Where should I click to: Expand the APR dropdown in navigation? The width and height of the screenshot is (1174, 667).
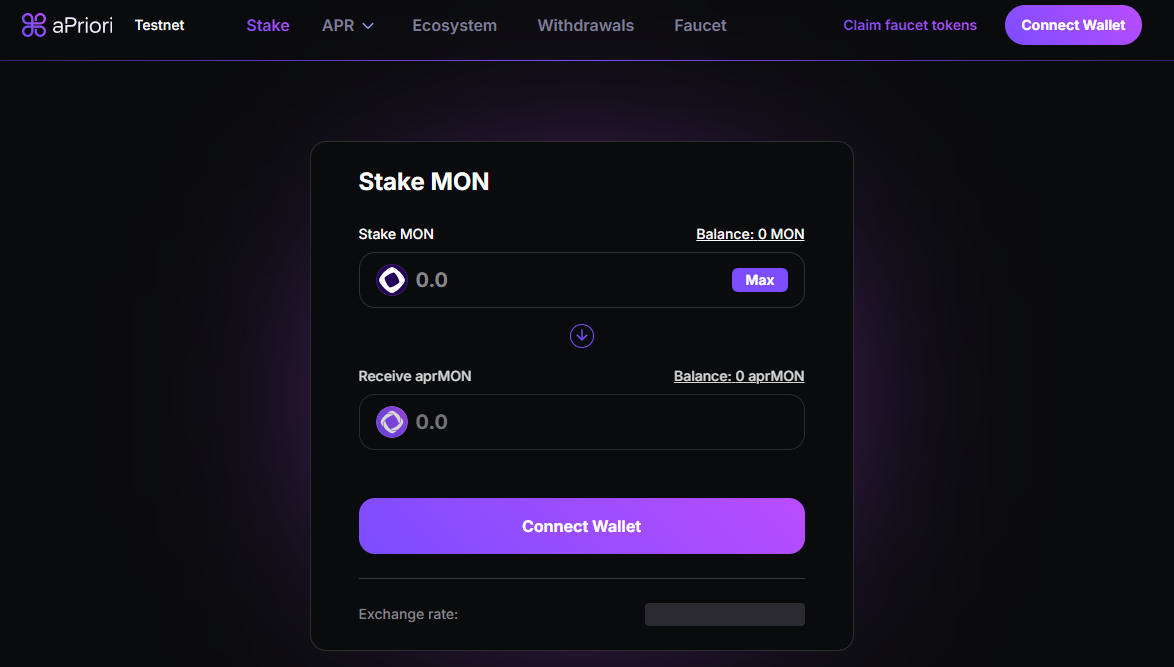[x=347, y=25]
